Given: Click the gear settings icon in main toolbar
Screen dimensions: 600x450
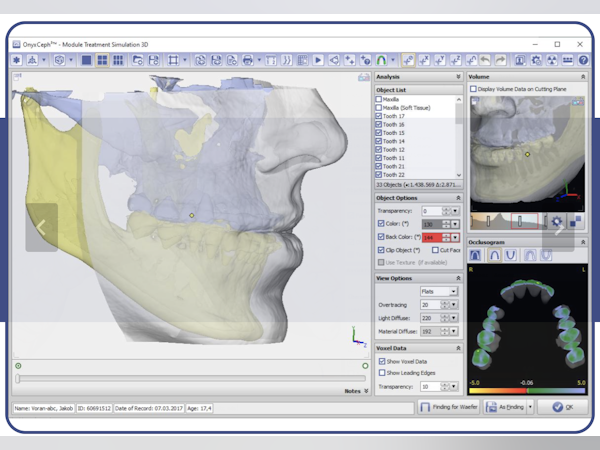Looking at the screenshot, I should [536, 60].
